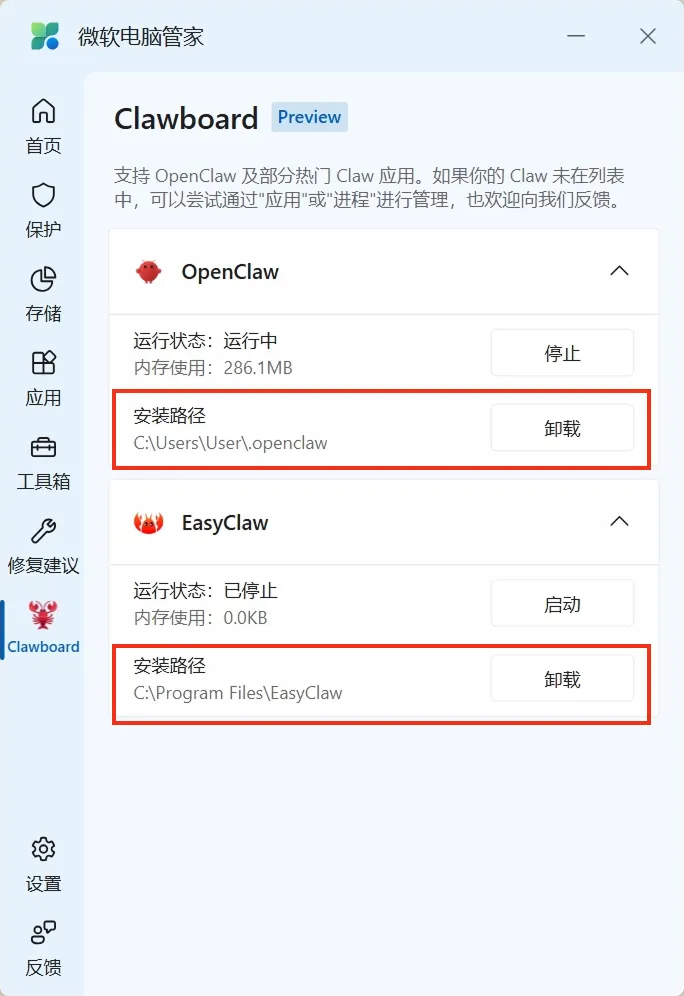Image resolution: width=684 pixels, height=996 pixels.
Task: Open the 反馈 feedback icon
Action: (x=43, y=932)
